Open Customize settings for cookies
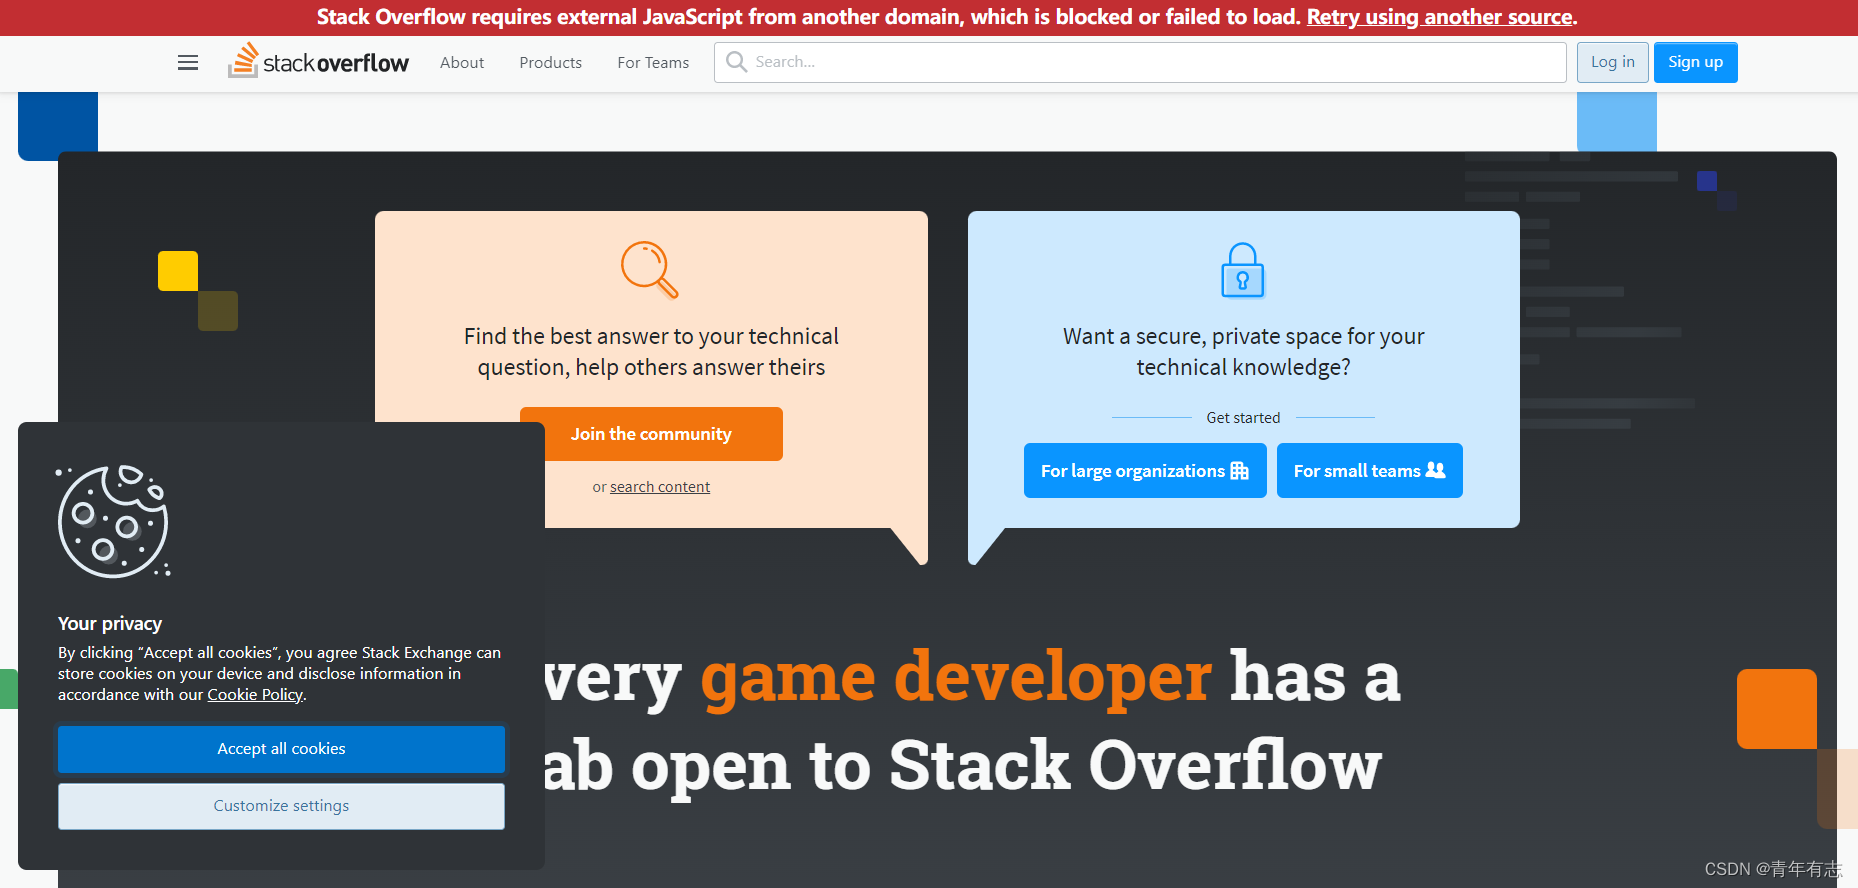Screen dimensions: 1858x888 point(281,806)
